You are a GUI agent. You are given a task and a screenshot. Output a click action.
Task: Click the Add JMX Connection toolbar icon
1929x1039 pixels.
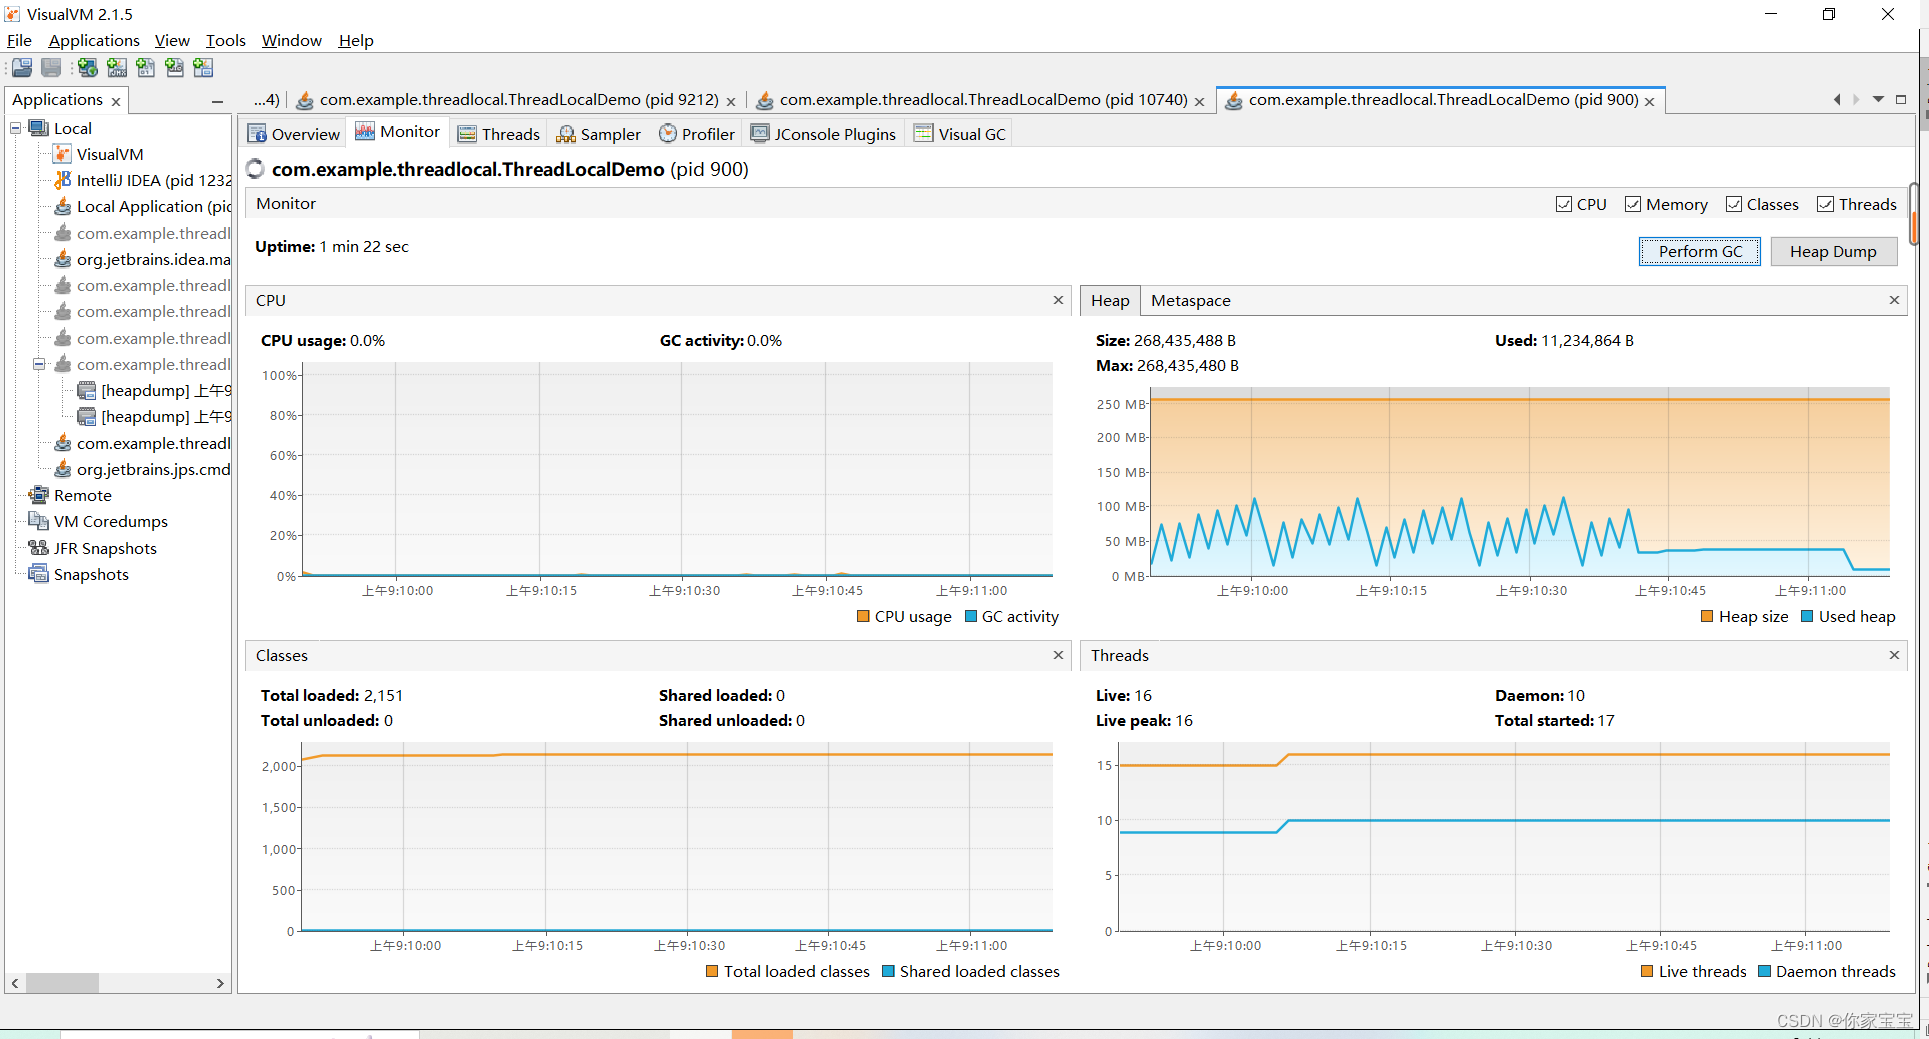[x=117, y=68]
